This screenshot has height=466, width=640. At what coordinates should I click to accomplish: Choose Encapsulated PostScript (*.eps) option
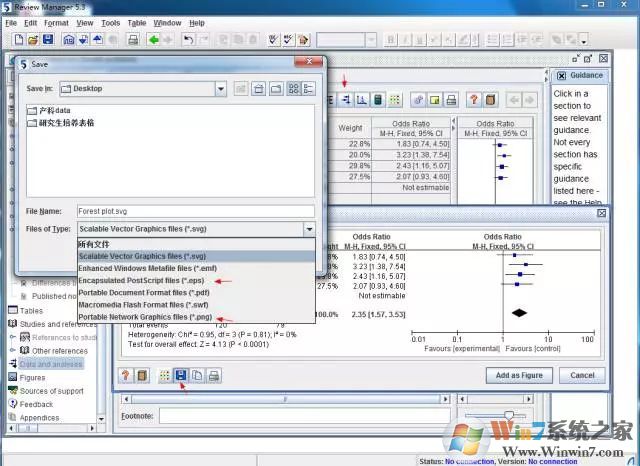[x=148, y=281]
